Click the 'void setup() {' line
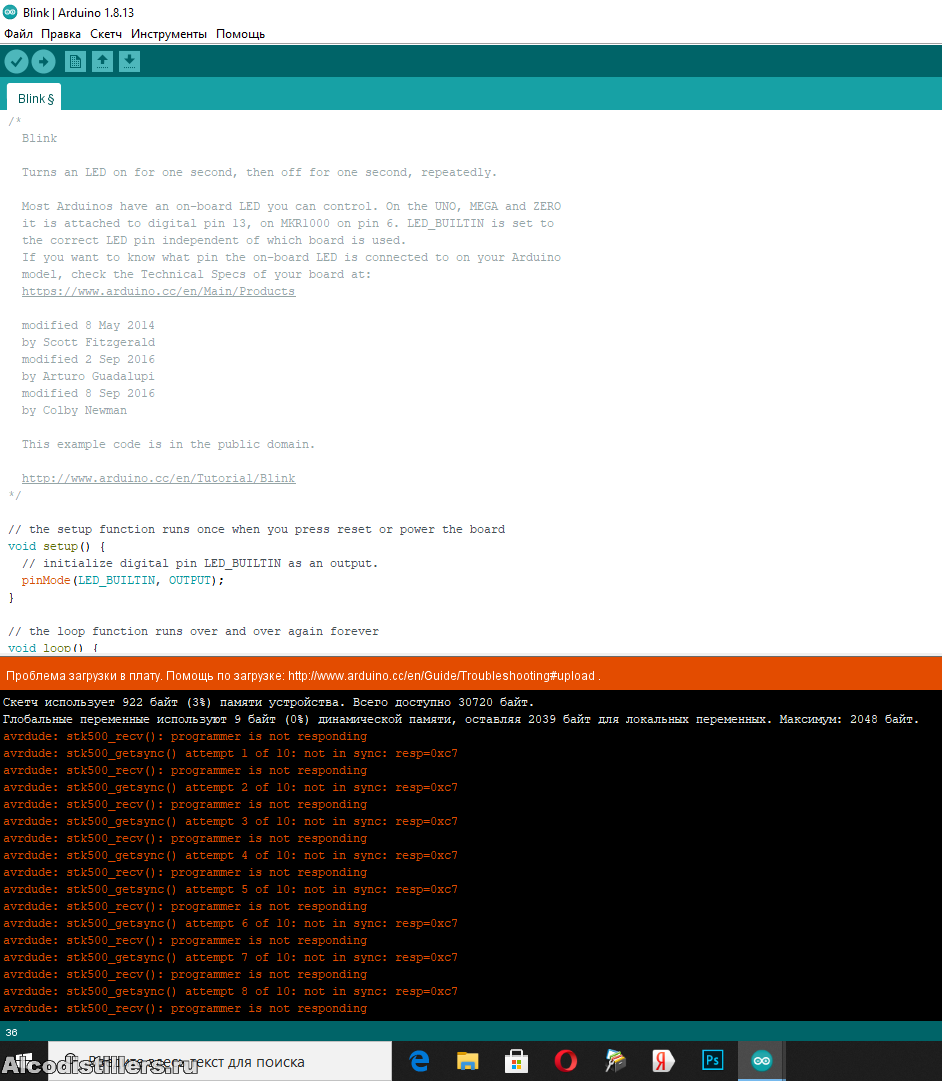942x1081 pixels. [x=57, y=546]
